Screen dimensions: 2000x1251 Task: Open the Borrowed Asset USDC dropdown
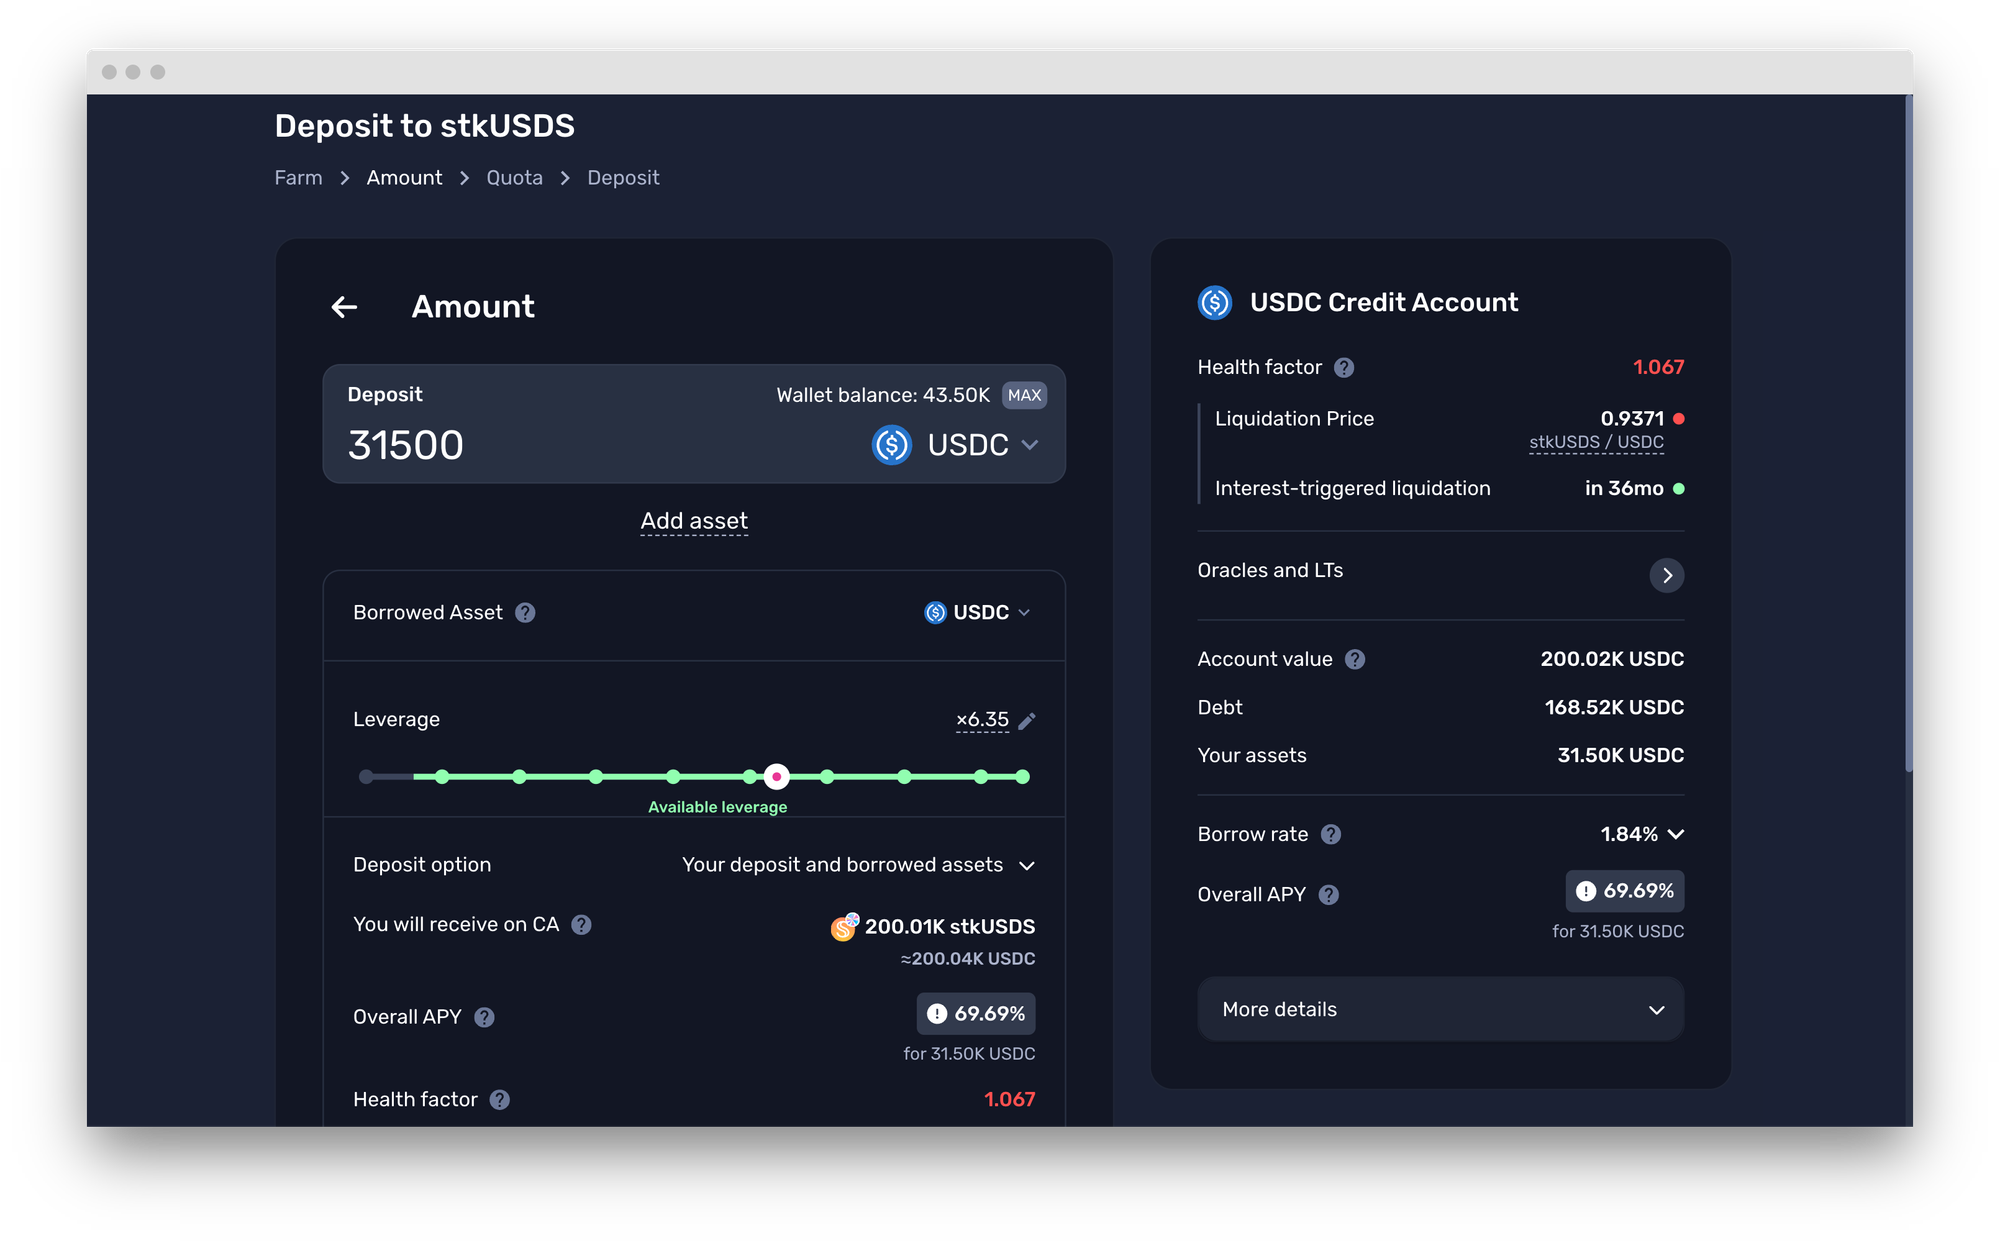pos(977,613)
